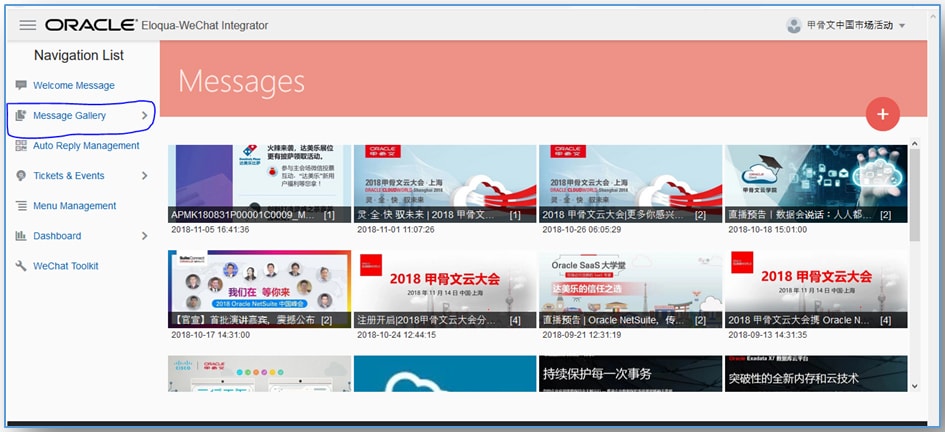Click timestamp 2018-09-21 12:31:19
The width and height of the screenshot is (945, 432).
point(582,334)
